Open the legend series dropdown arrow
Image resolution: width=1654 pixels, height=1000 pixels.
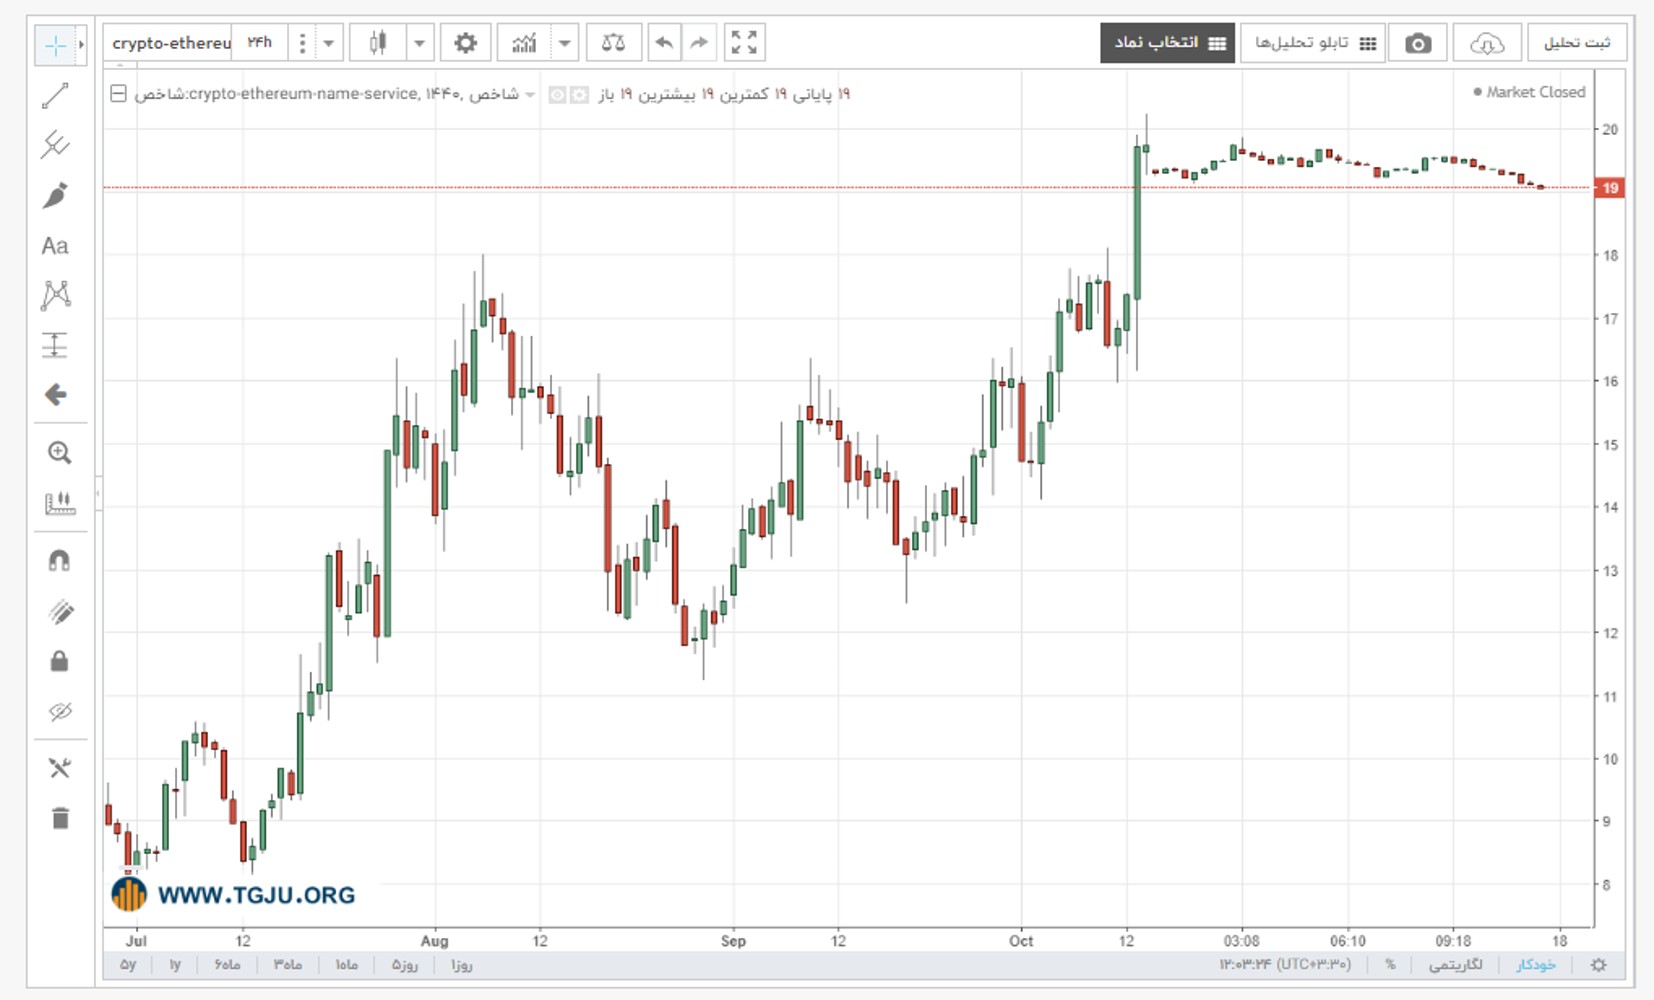[531, 95]
